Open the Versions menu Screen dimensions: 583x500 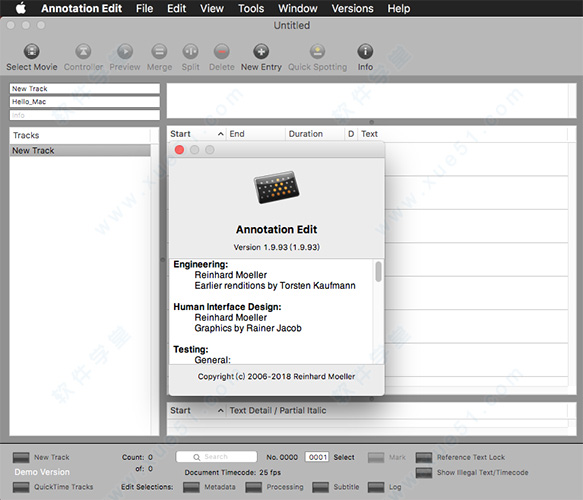[x=352, y=8]
